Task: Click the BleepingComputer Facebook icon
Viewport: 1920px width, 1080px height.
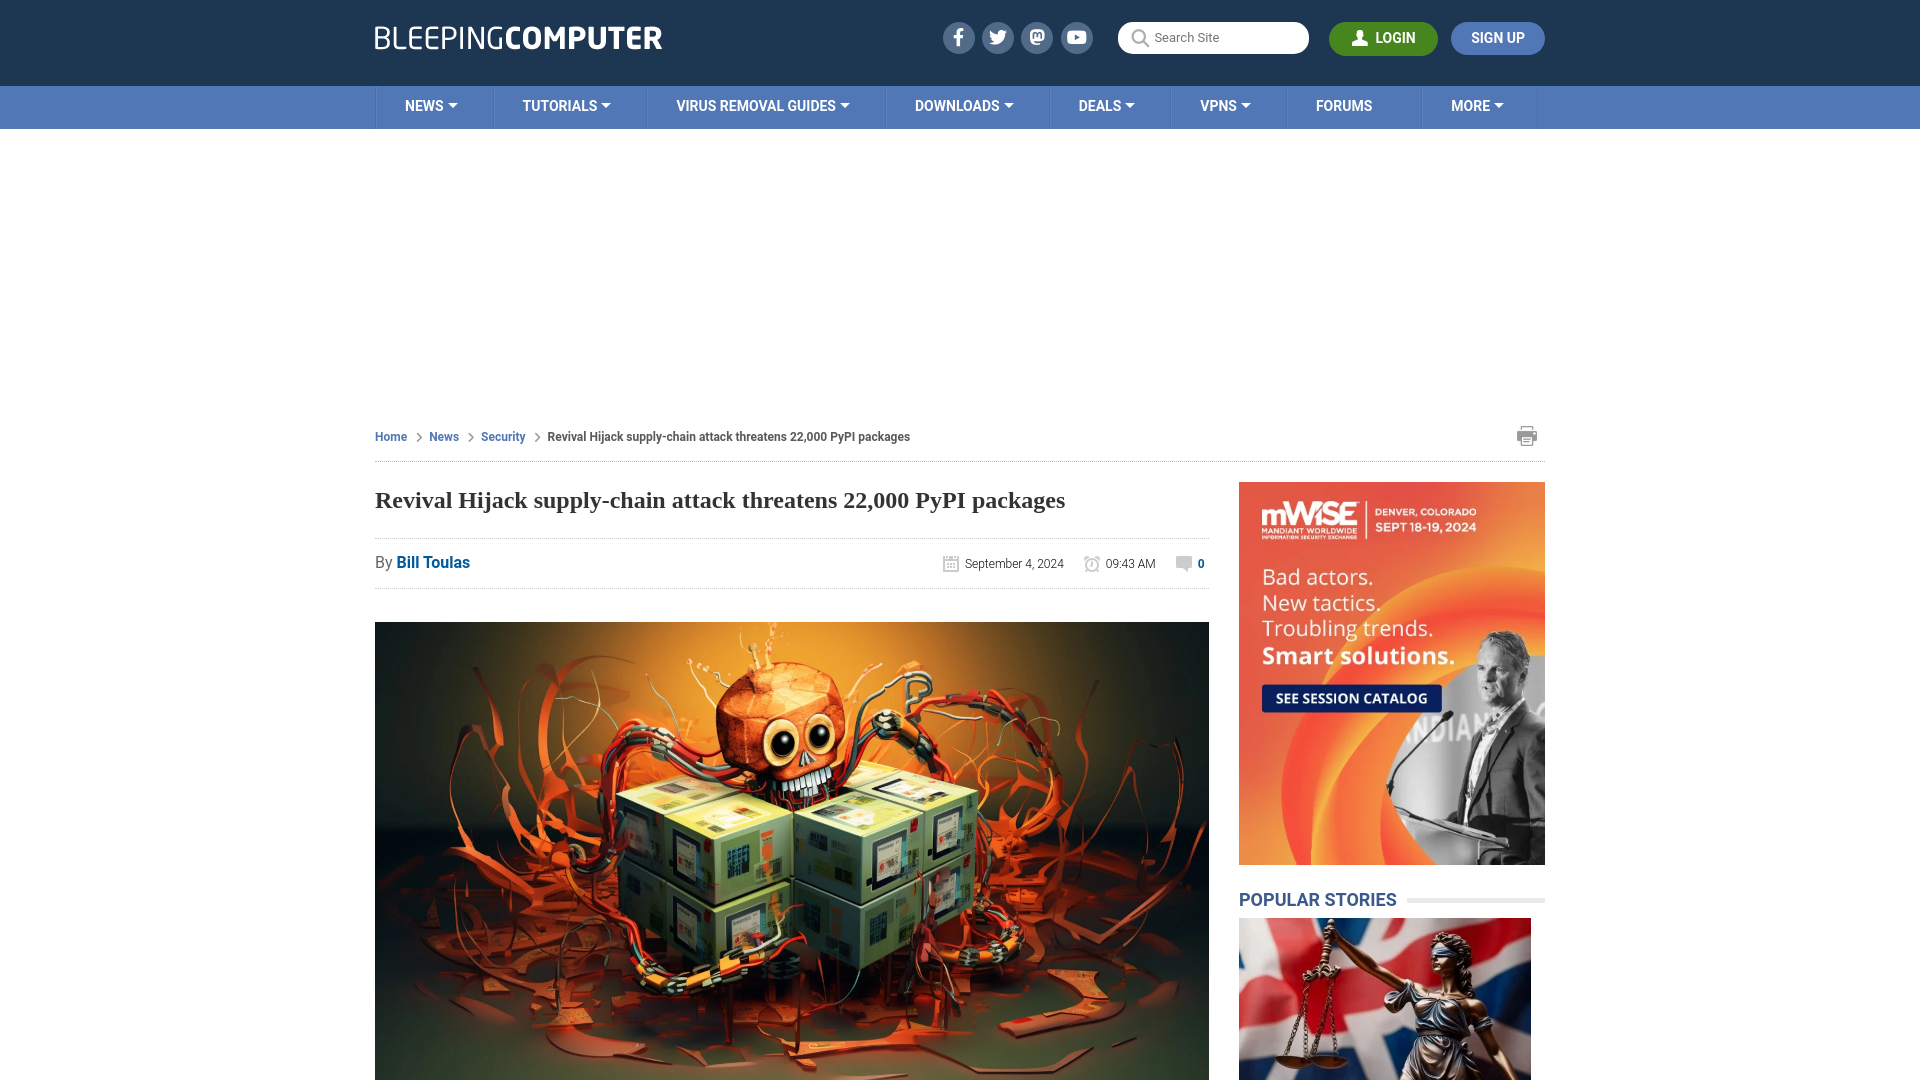Action: 959,37
